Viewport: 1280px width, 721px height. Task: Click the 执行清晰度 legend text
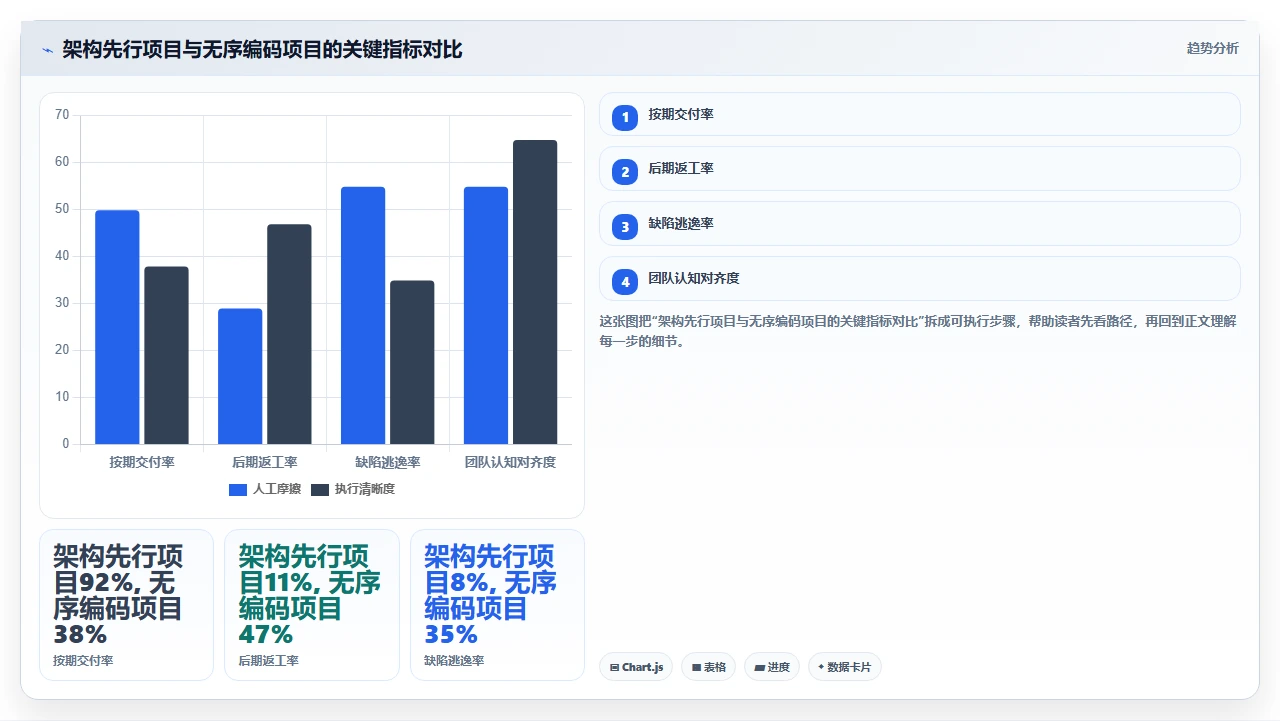365,490
